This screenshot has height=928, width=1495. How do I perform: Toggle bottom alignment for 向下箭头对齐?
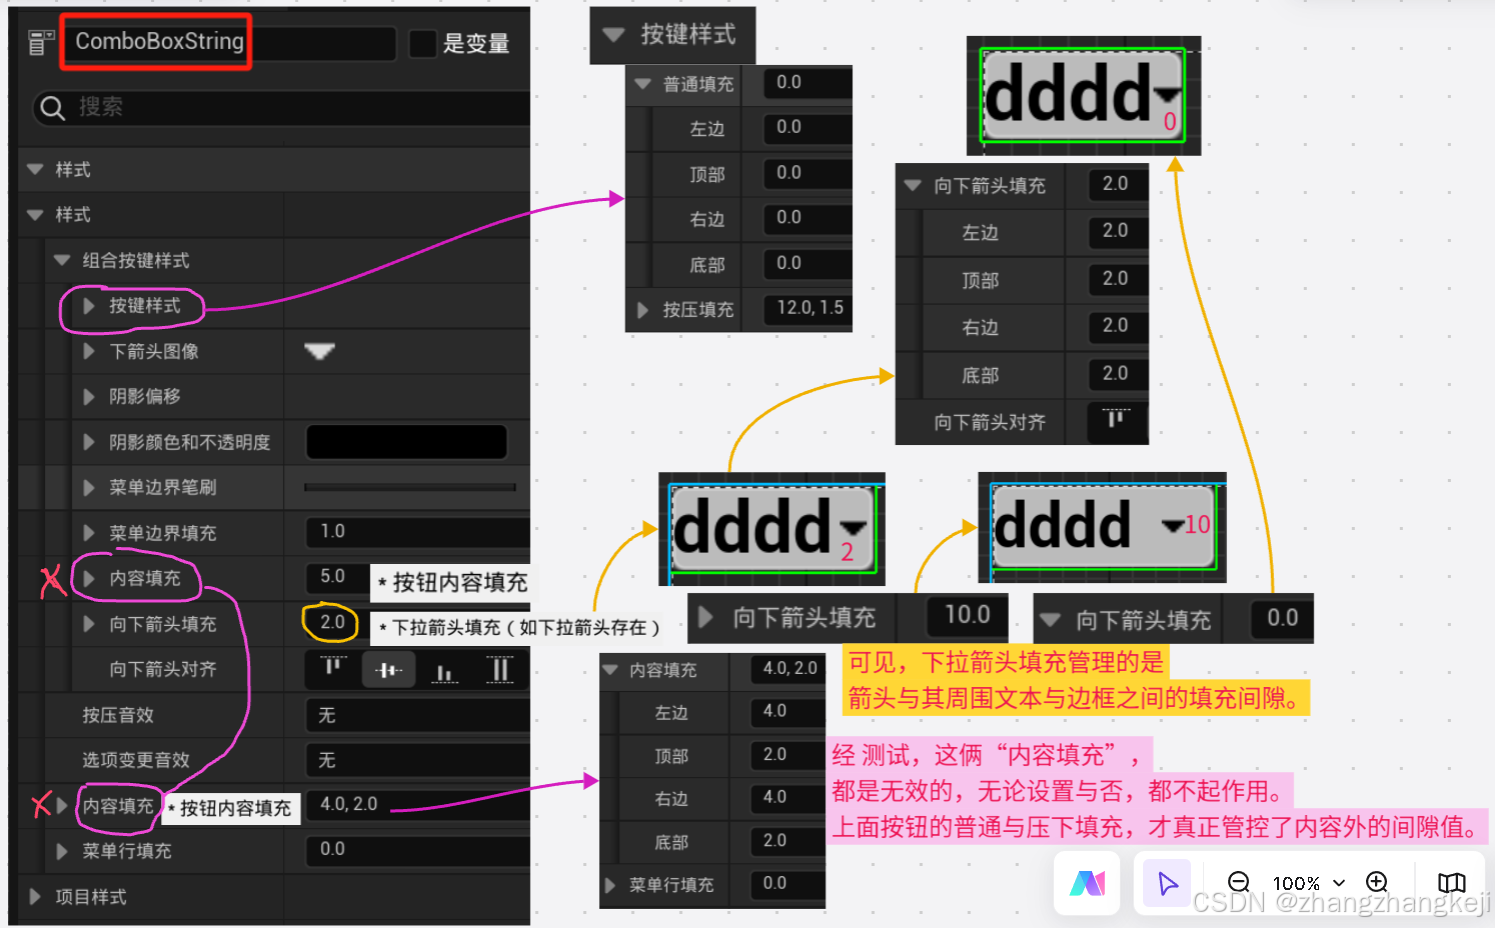(445, 669)
